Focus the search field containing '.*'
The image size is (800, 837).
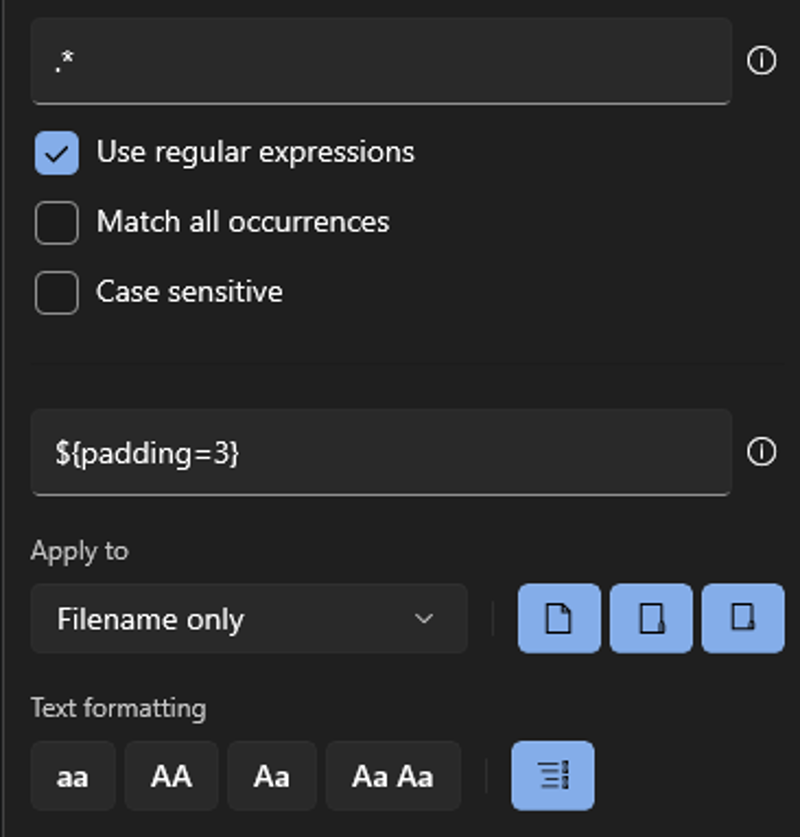pos(381,61)
